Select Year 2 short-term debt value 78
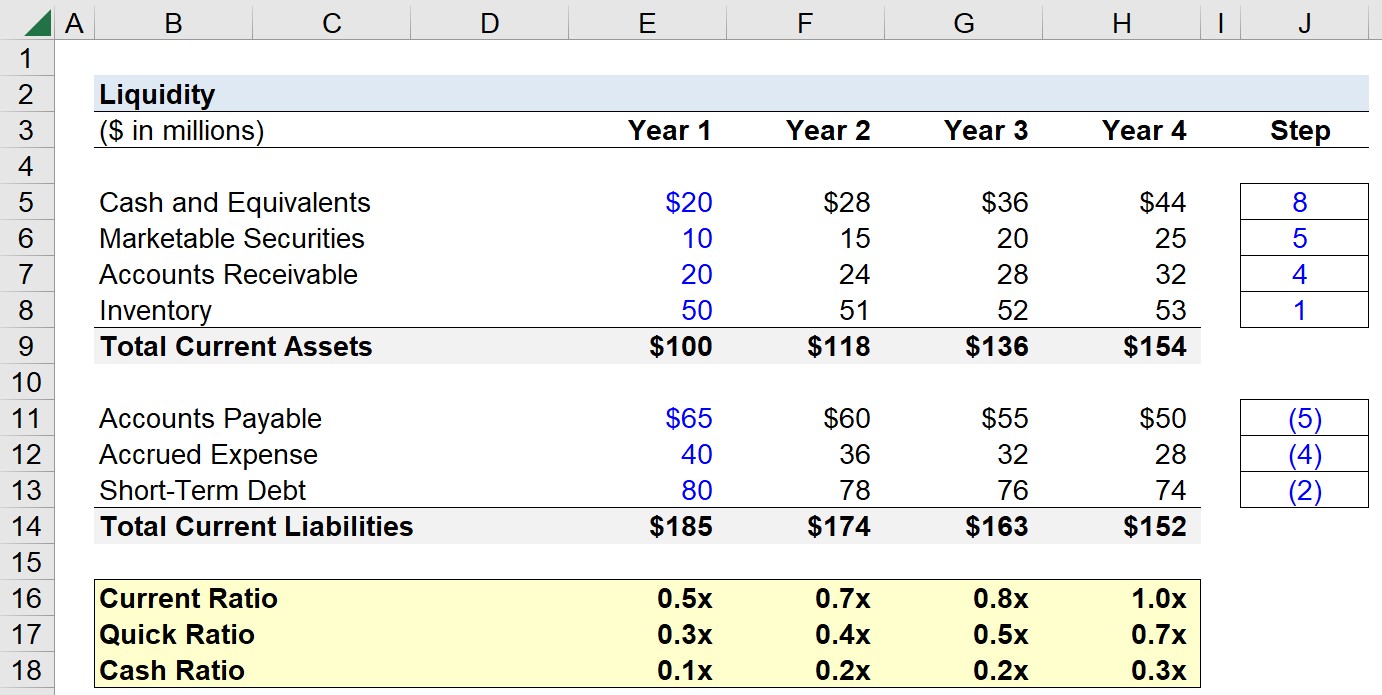1382x695 pixels. [855, 491]
